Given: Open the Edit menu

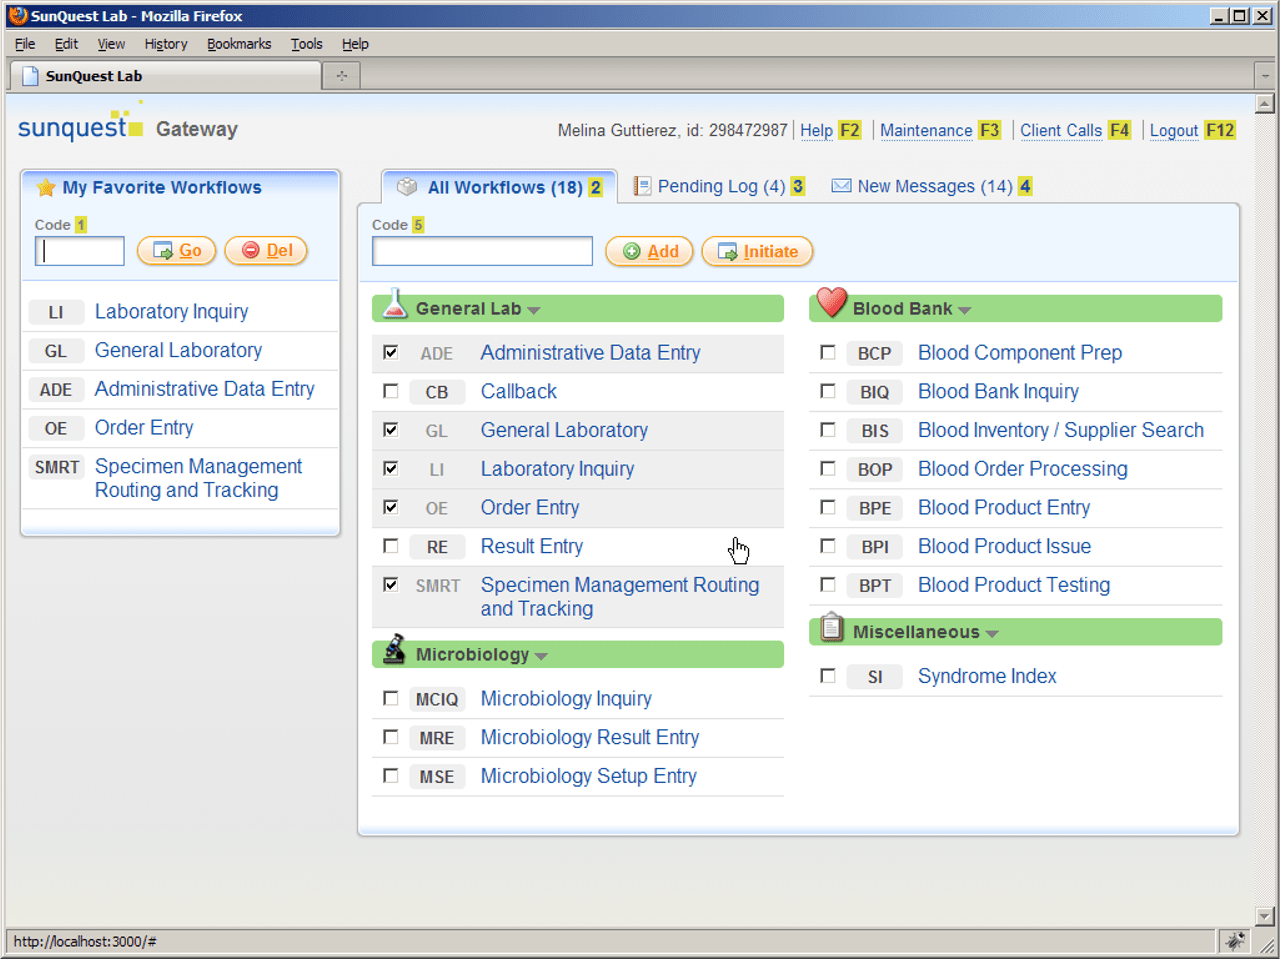Looking at the screenshot, I should tap(67, 44).
